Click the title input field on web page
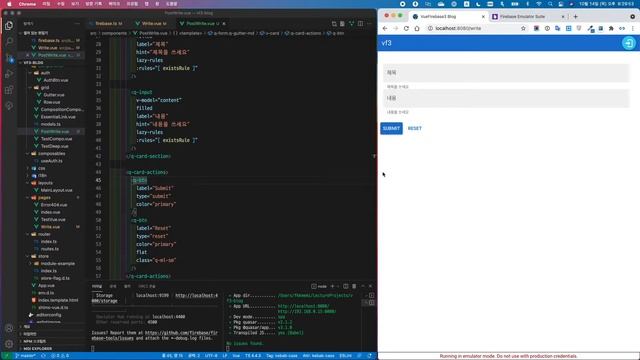The image size is (640, 360). tap(506, 73)
